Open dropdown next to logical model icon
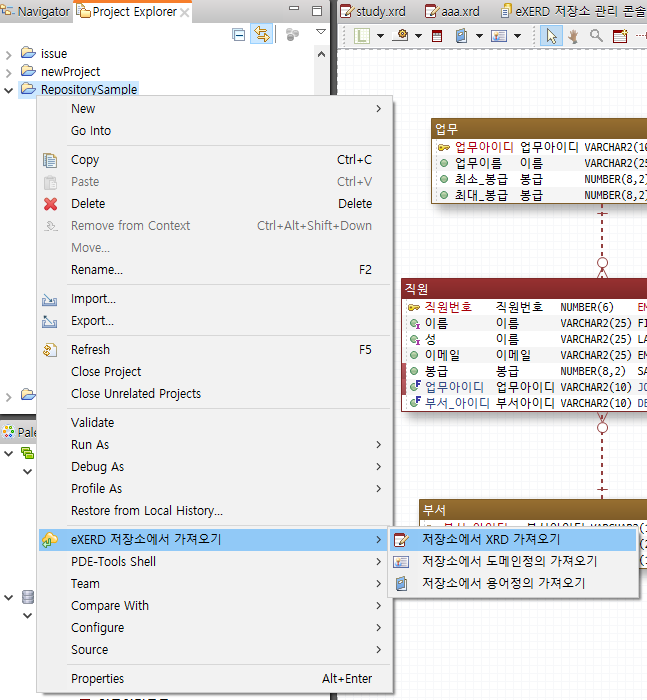The width and height of the screenshot is (647, 700). (380, 36)
